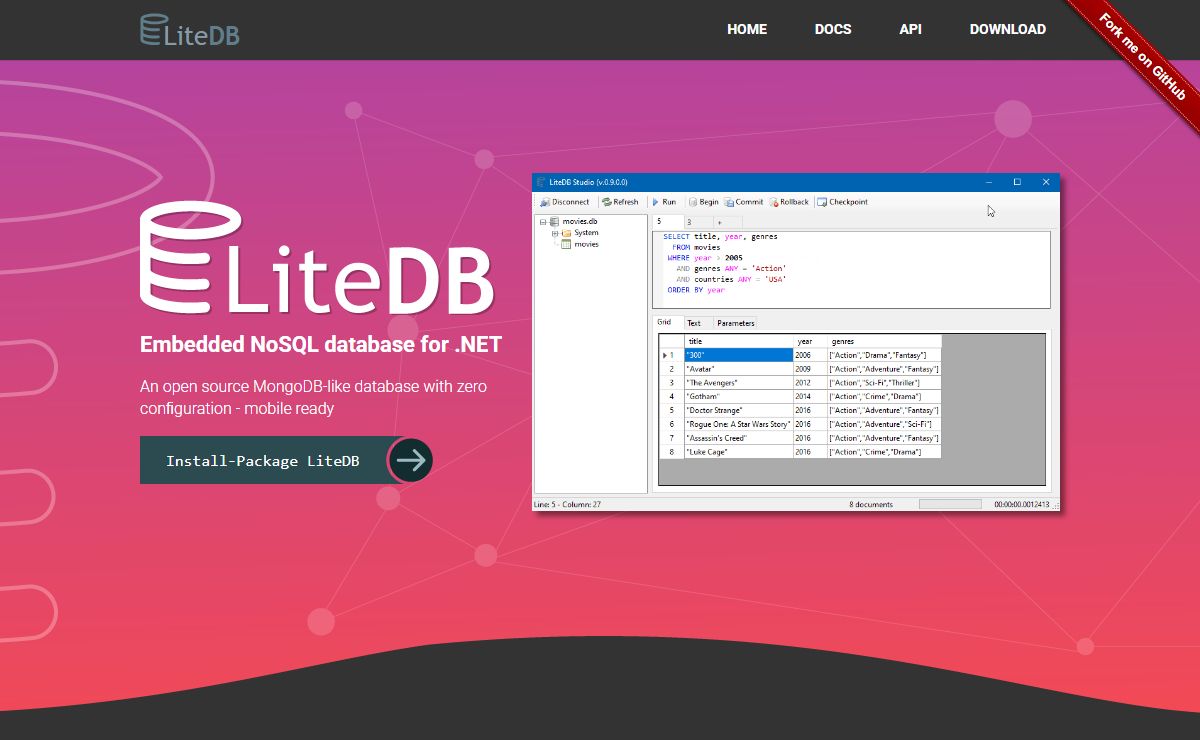This screenshot has width=1200, height=740.
Task: Click "Line: 5 - Column: 27" status text
Action: point(568,505)
